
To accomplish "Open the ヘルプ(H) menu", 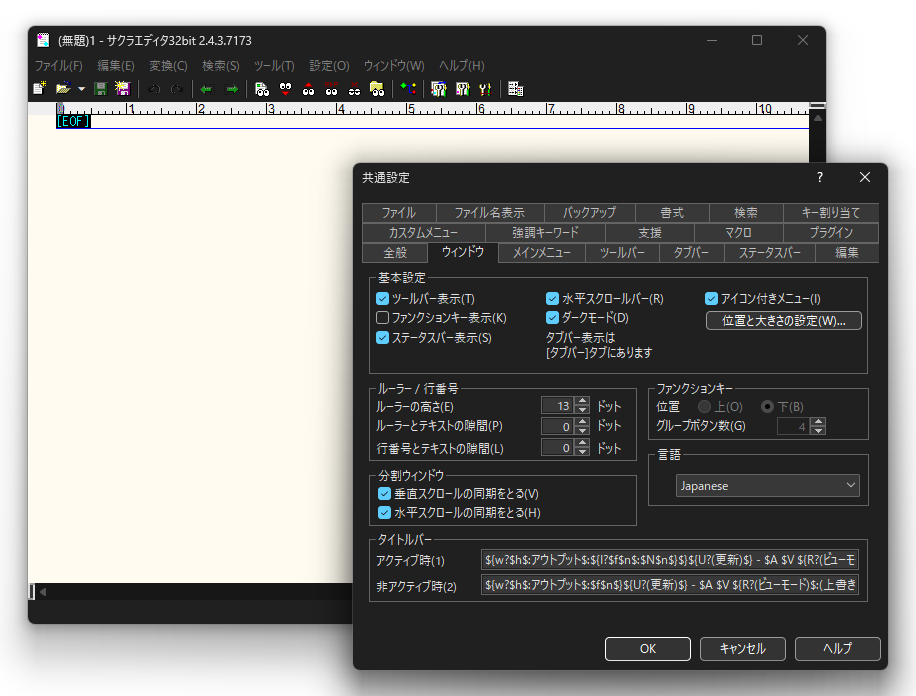I will (462, 65).
